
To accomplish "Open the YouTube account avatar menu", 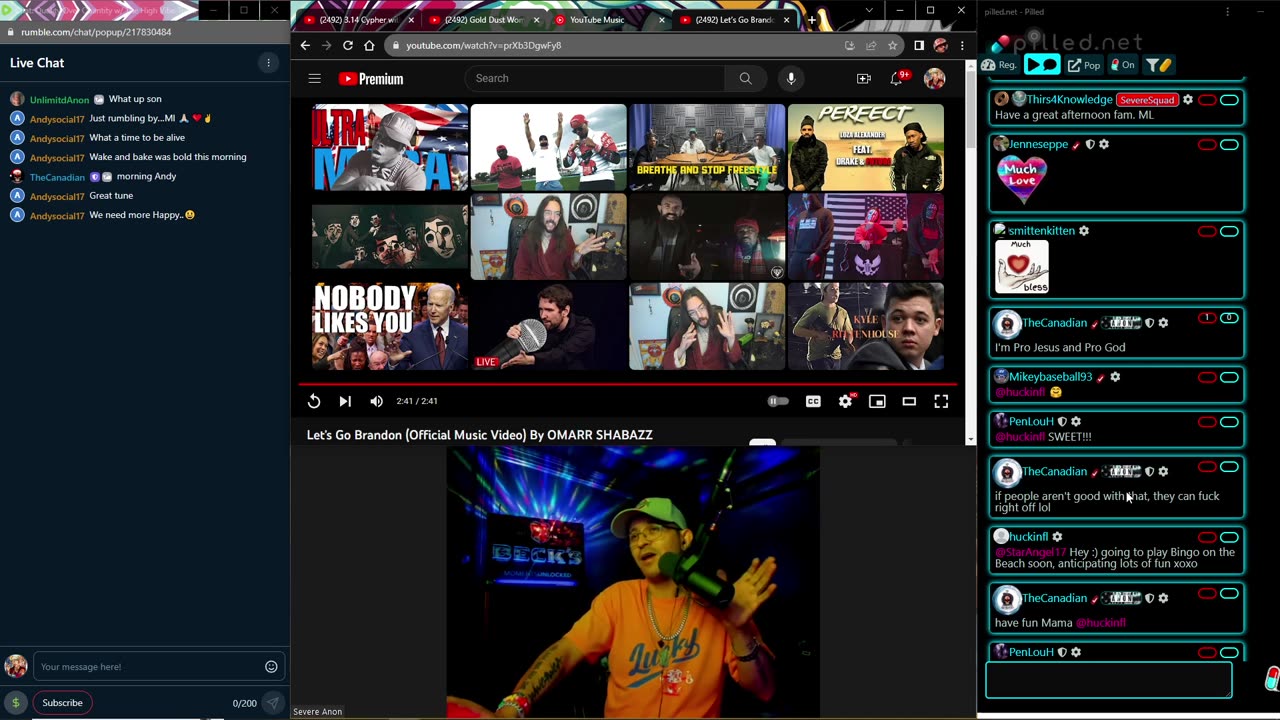I will pos(934,78).
